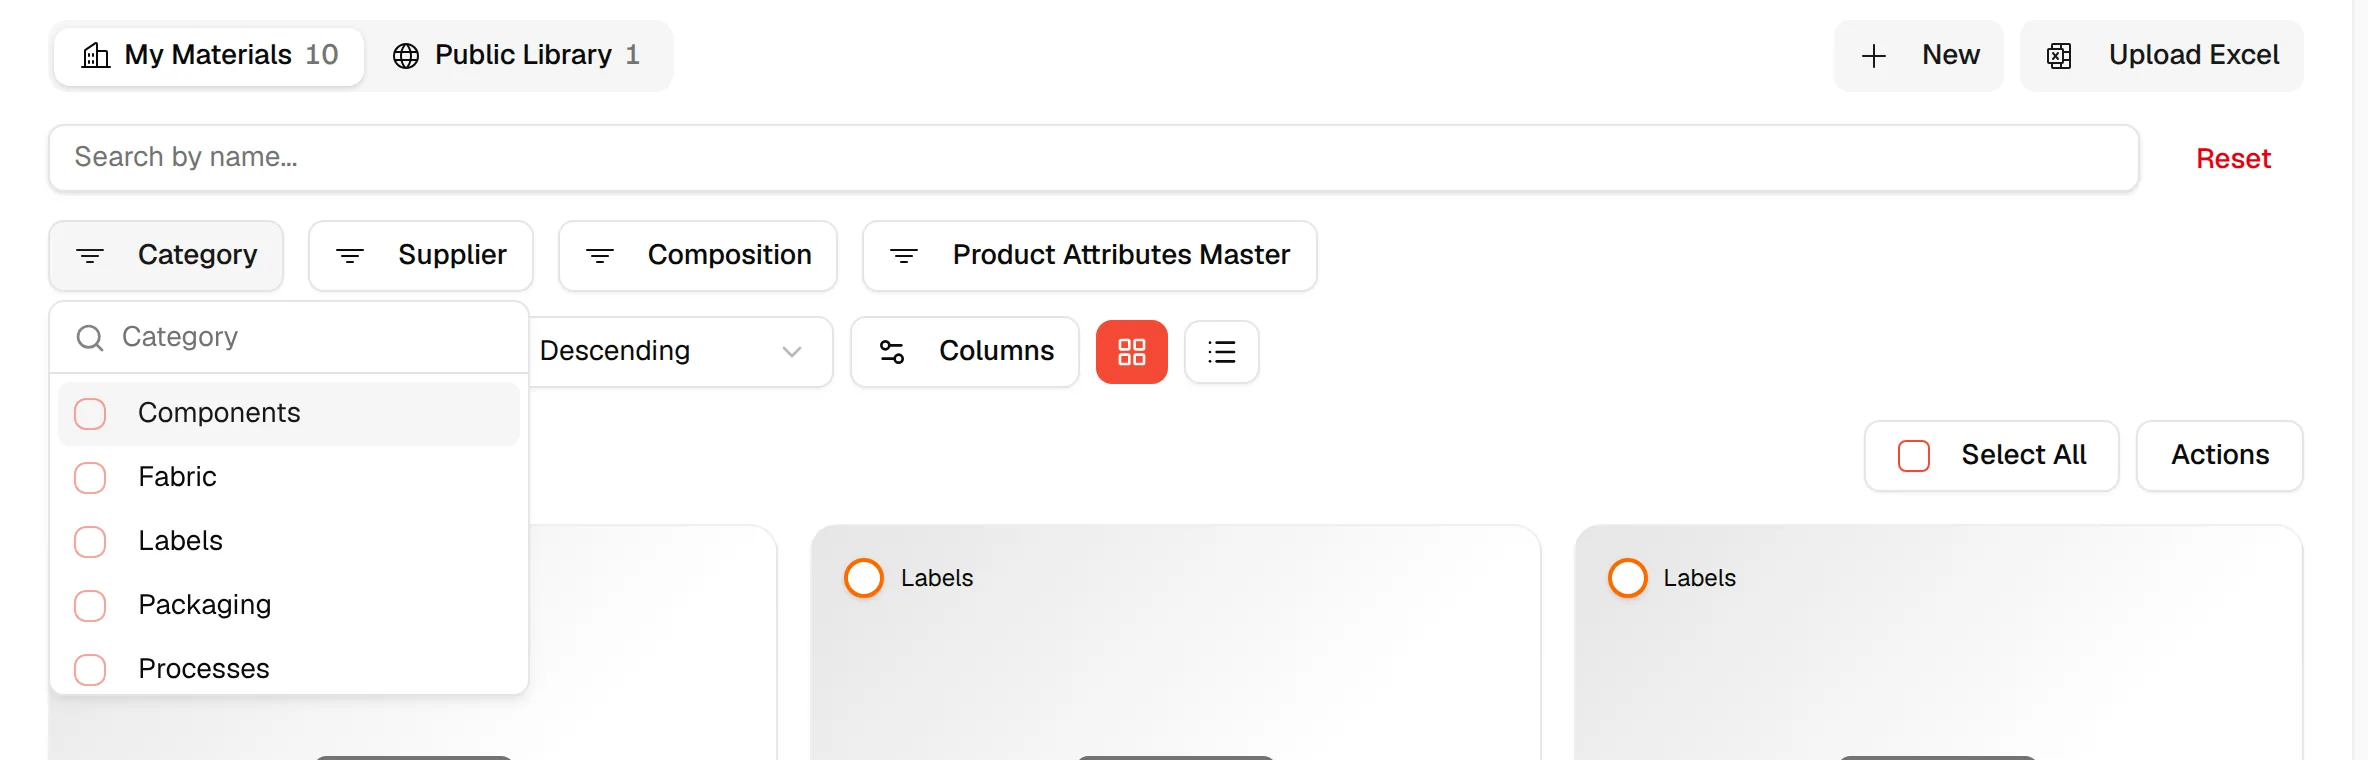Image resolution: width=2368 pixels, height=760 pixels.
Task: Open the Product Attributes Master filter
Action: click(1090, 256)
